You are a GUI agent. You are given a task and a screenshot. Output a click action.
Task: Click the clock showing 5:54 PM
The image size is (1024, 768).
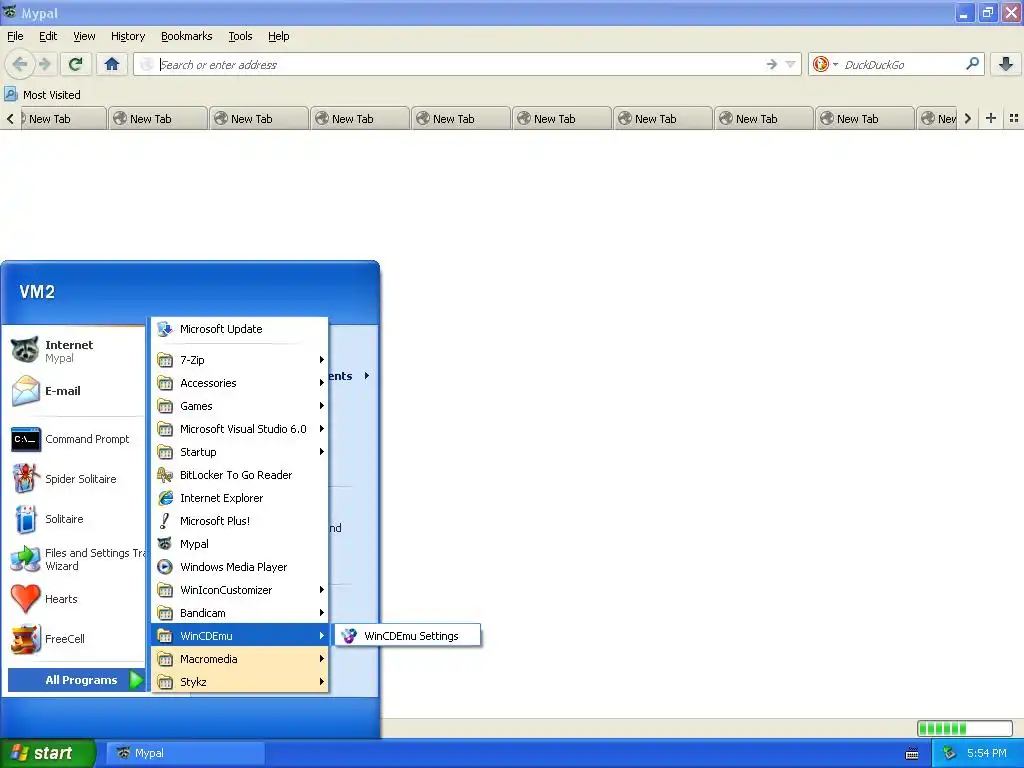[x=986, y=753]
